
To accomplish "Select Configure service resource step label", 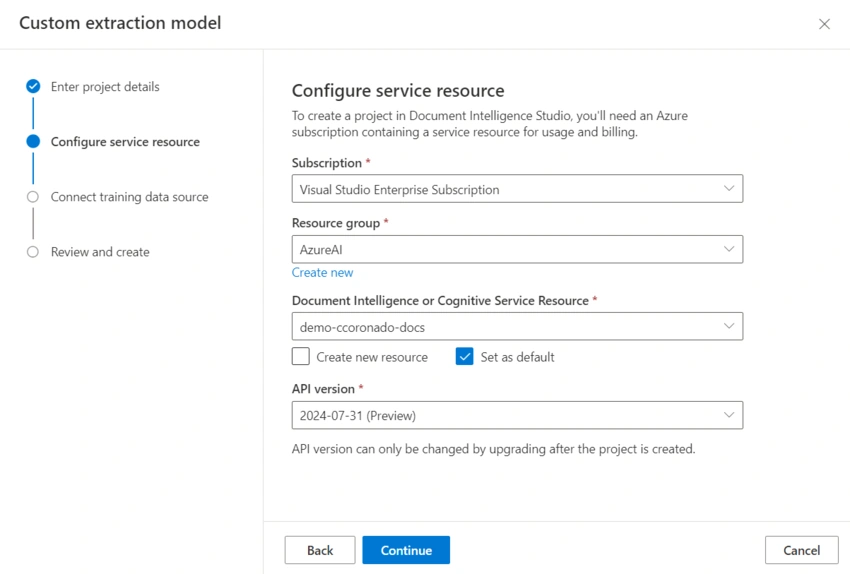I will tap(125, 142).
